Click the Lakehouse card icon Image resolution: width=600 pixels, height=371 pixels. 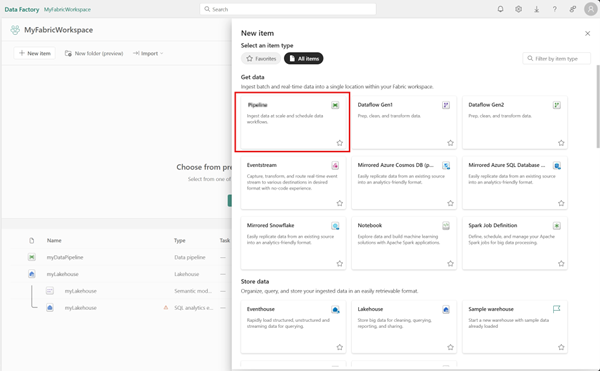coord(446,309)
